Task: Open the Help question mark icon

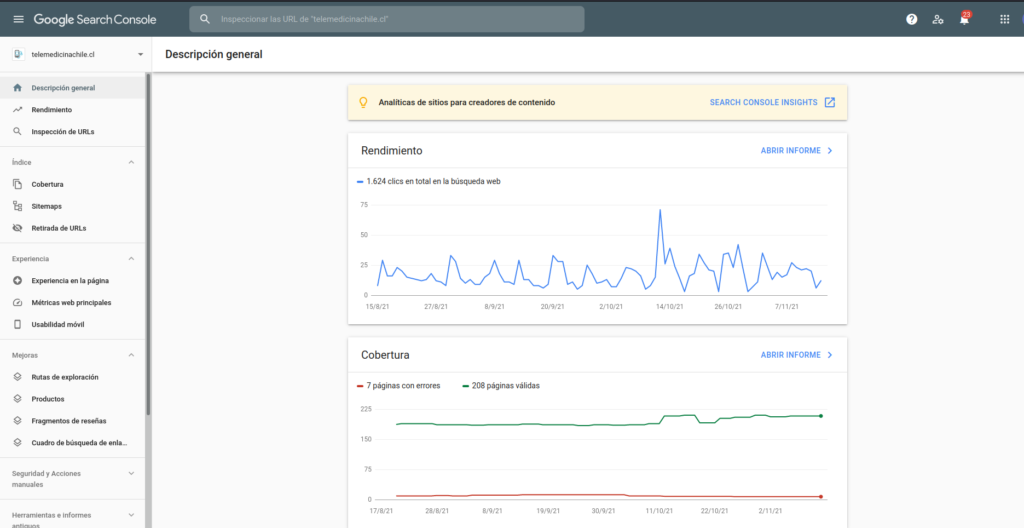Action: (912, 19)
